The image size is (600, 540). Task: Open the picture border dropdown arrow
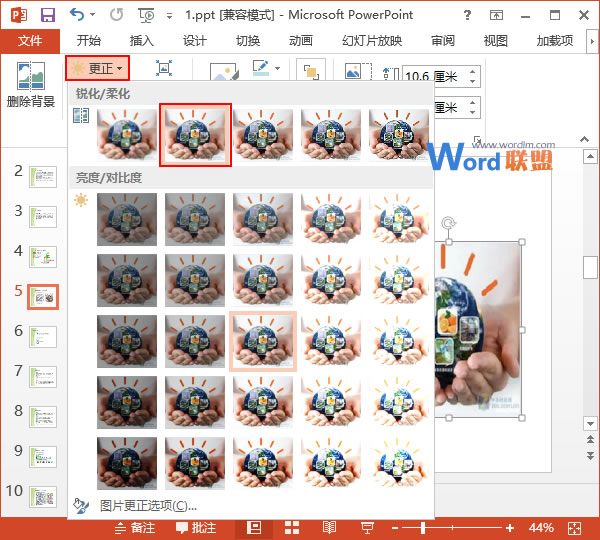pyautogui.click(x=277, y=68)
